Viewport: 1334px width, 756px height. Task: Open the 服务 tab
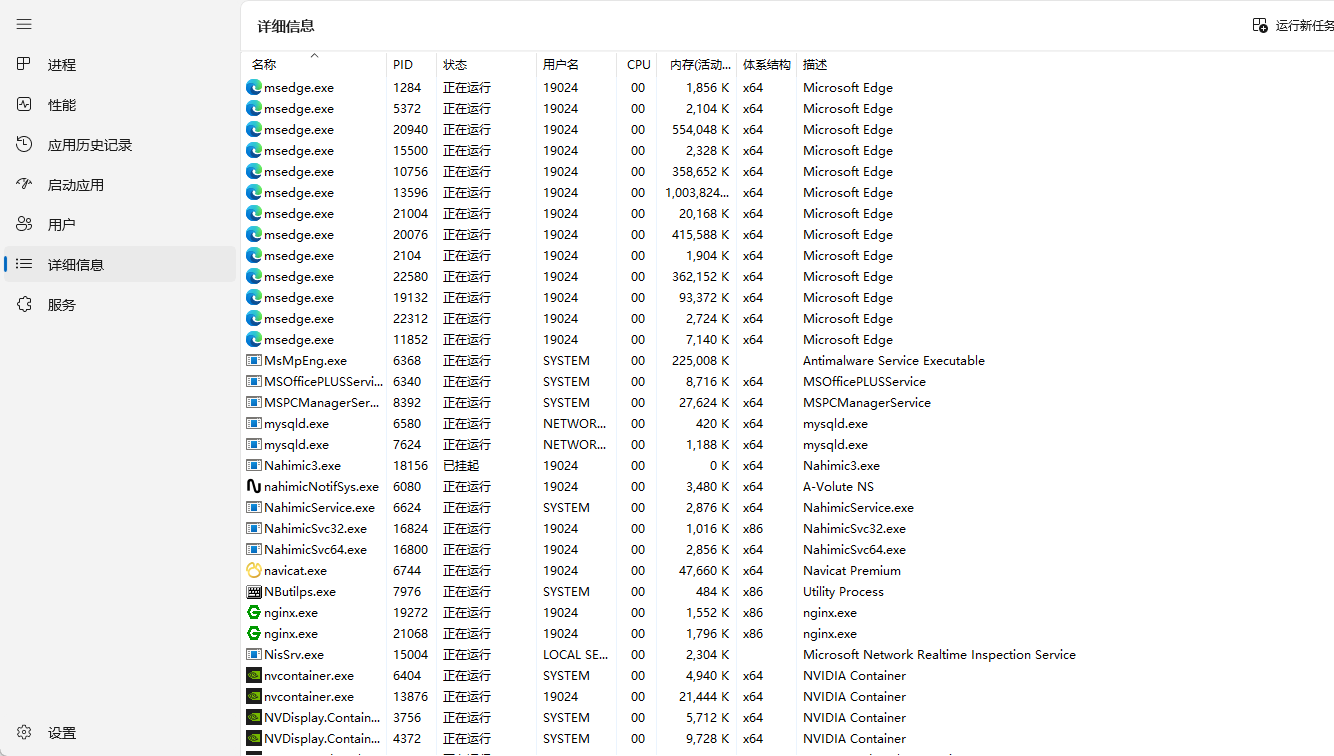[120, 304]
